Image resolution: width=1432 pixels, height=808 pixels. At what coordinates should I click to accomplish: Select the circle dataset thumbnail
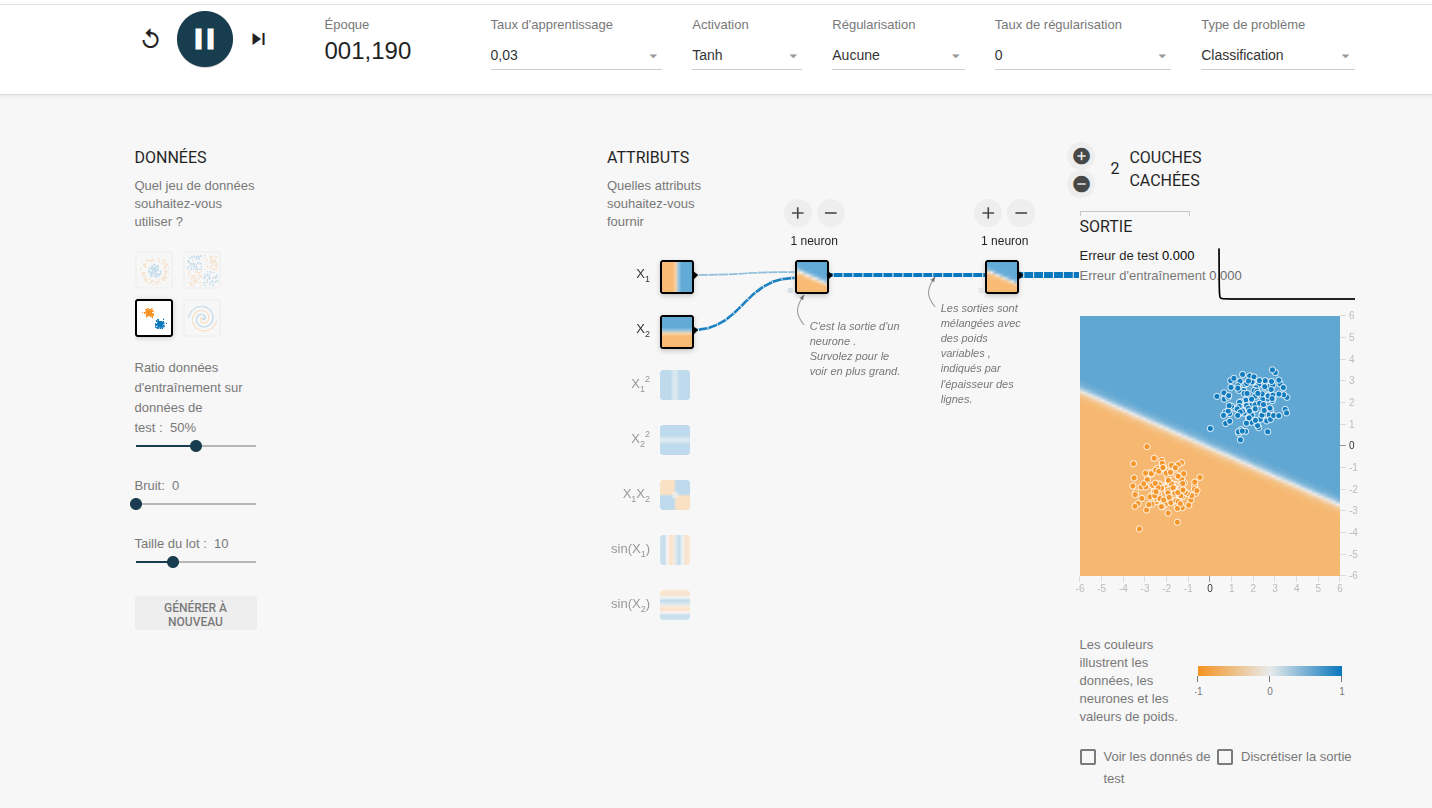[x=154, y=270]
